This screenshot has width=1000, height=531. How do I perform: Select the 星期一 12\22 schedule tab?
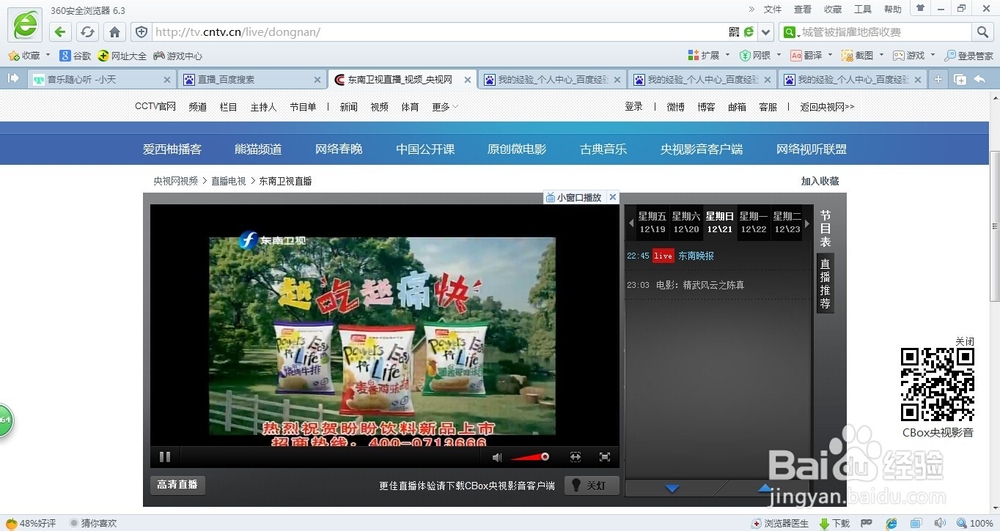pyautogui.click(x=753, y=222)
